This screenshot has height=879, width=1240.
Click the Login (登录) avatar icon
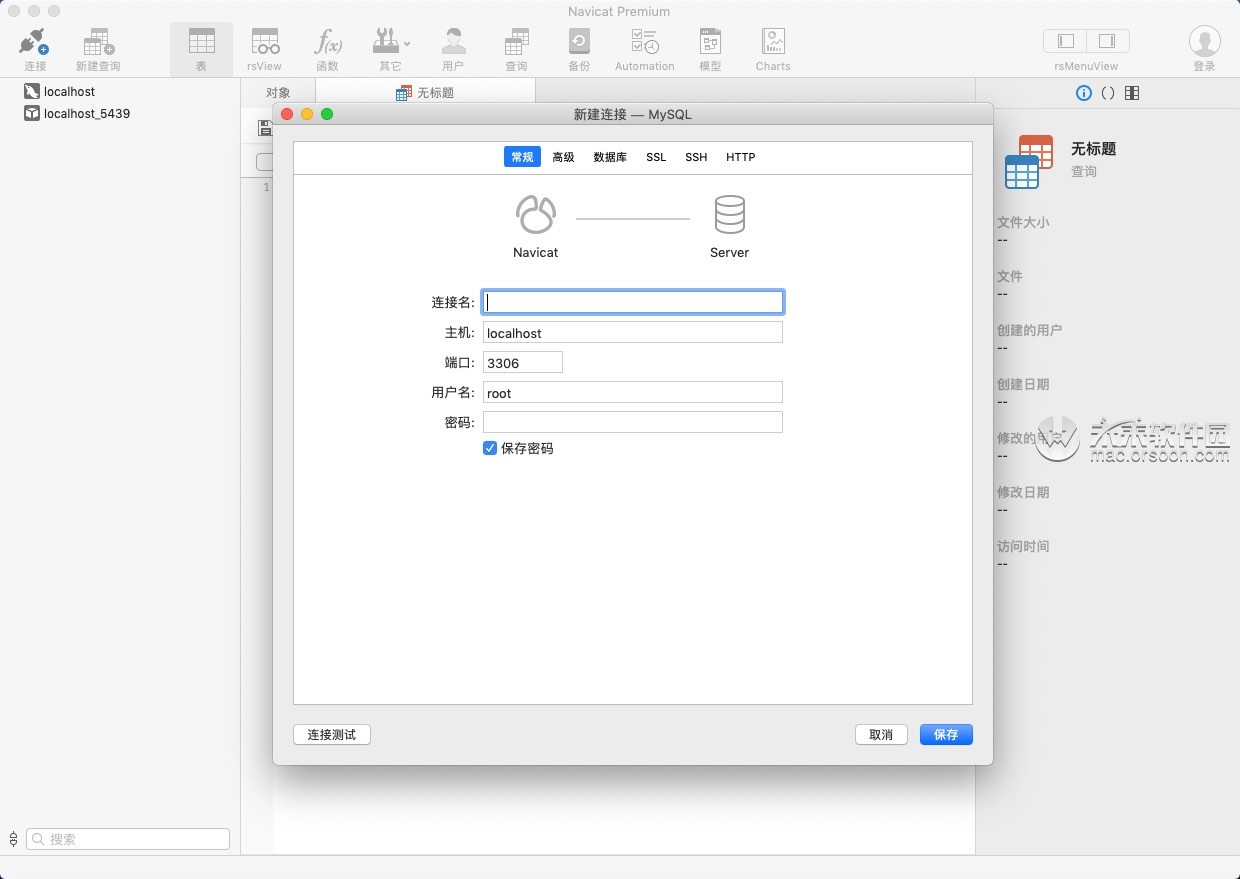1204,41
